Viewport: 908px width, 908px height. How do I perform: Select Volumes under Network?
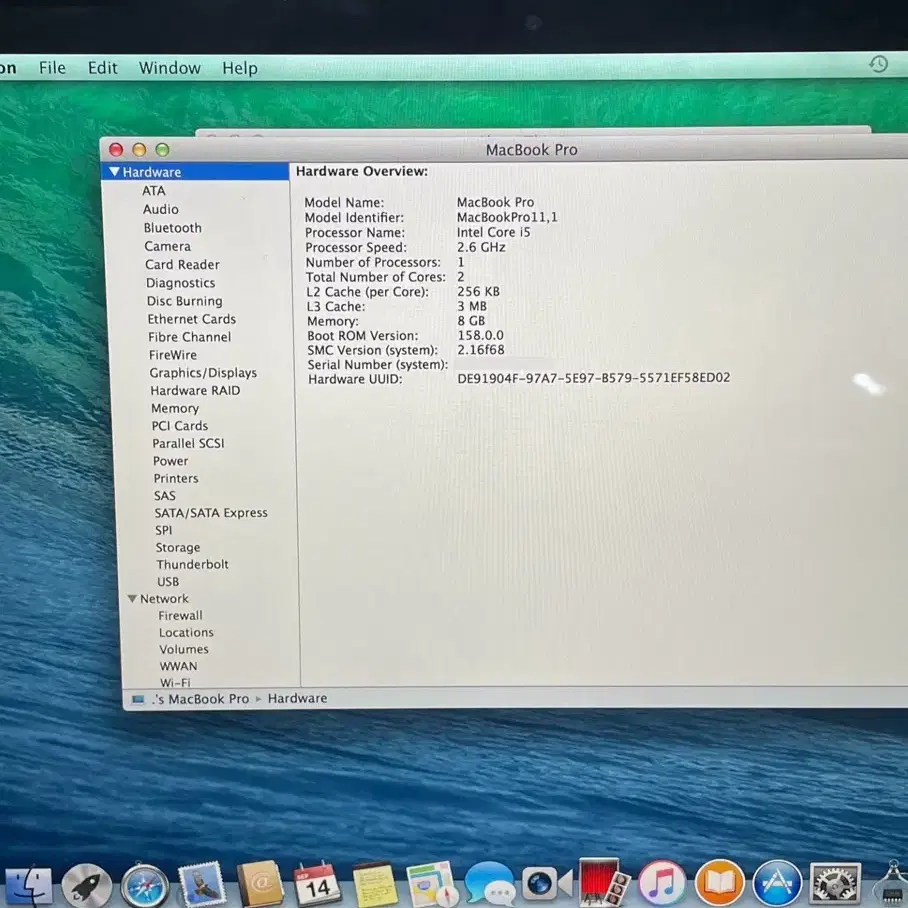[x=184, y=649]
